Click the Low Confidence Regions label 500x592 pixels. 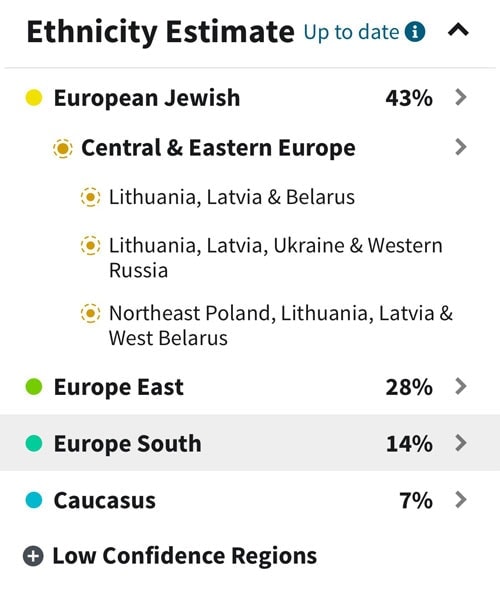[x=185, y=556]
